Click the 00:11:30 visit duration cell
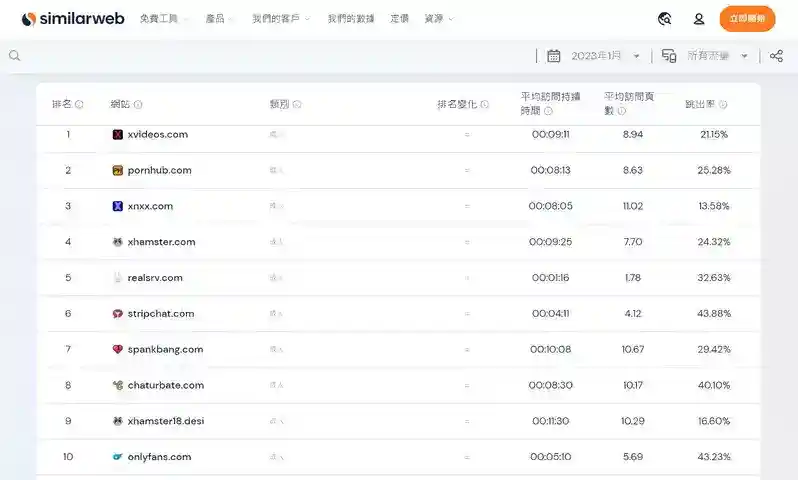Image resolution: width=798 pixels, height=480 pixels. point(551,421)
